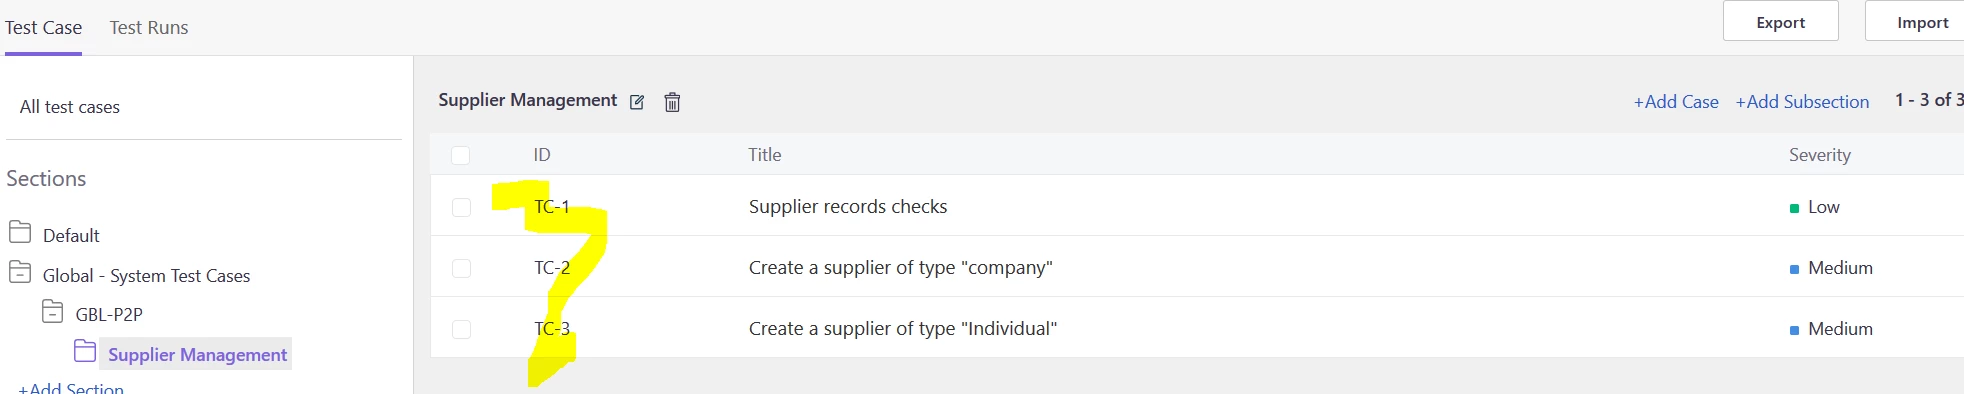The height and width of the screenshot is (394, 1964).
Task: Click the Default folder icon
Action: coord(20,233)
